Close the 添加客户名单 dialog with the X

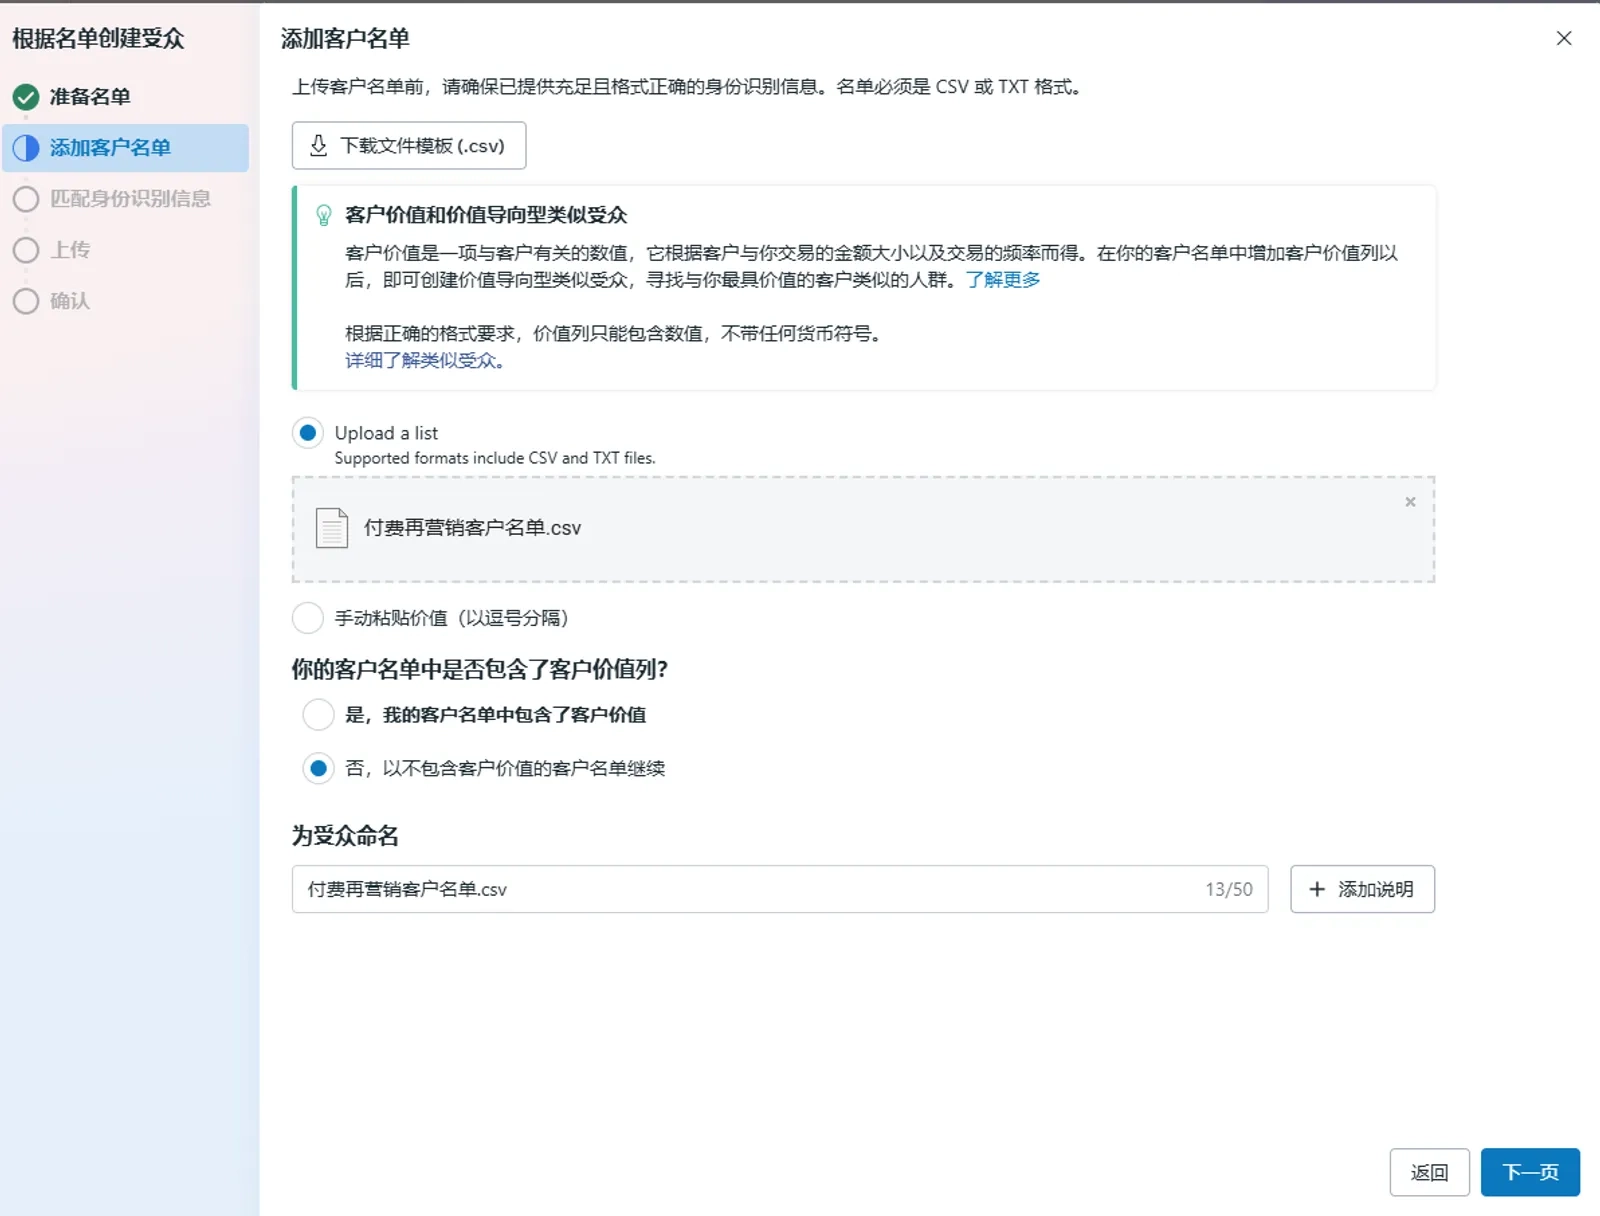coord(1564,38)
